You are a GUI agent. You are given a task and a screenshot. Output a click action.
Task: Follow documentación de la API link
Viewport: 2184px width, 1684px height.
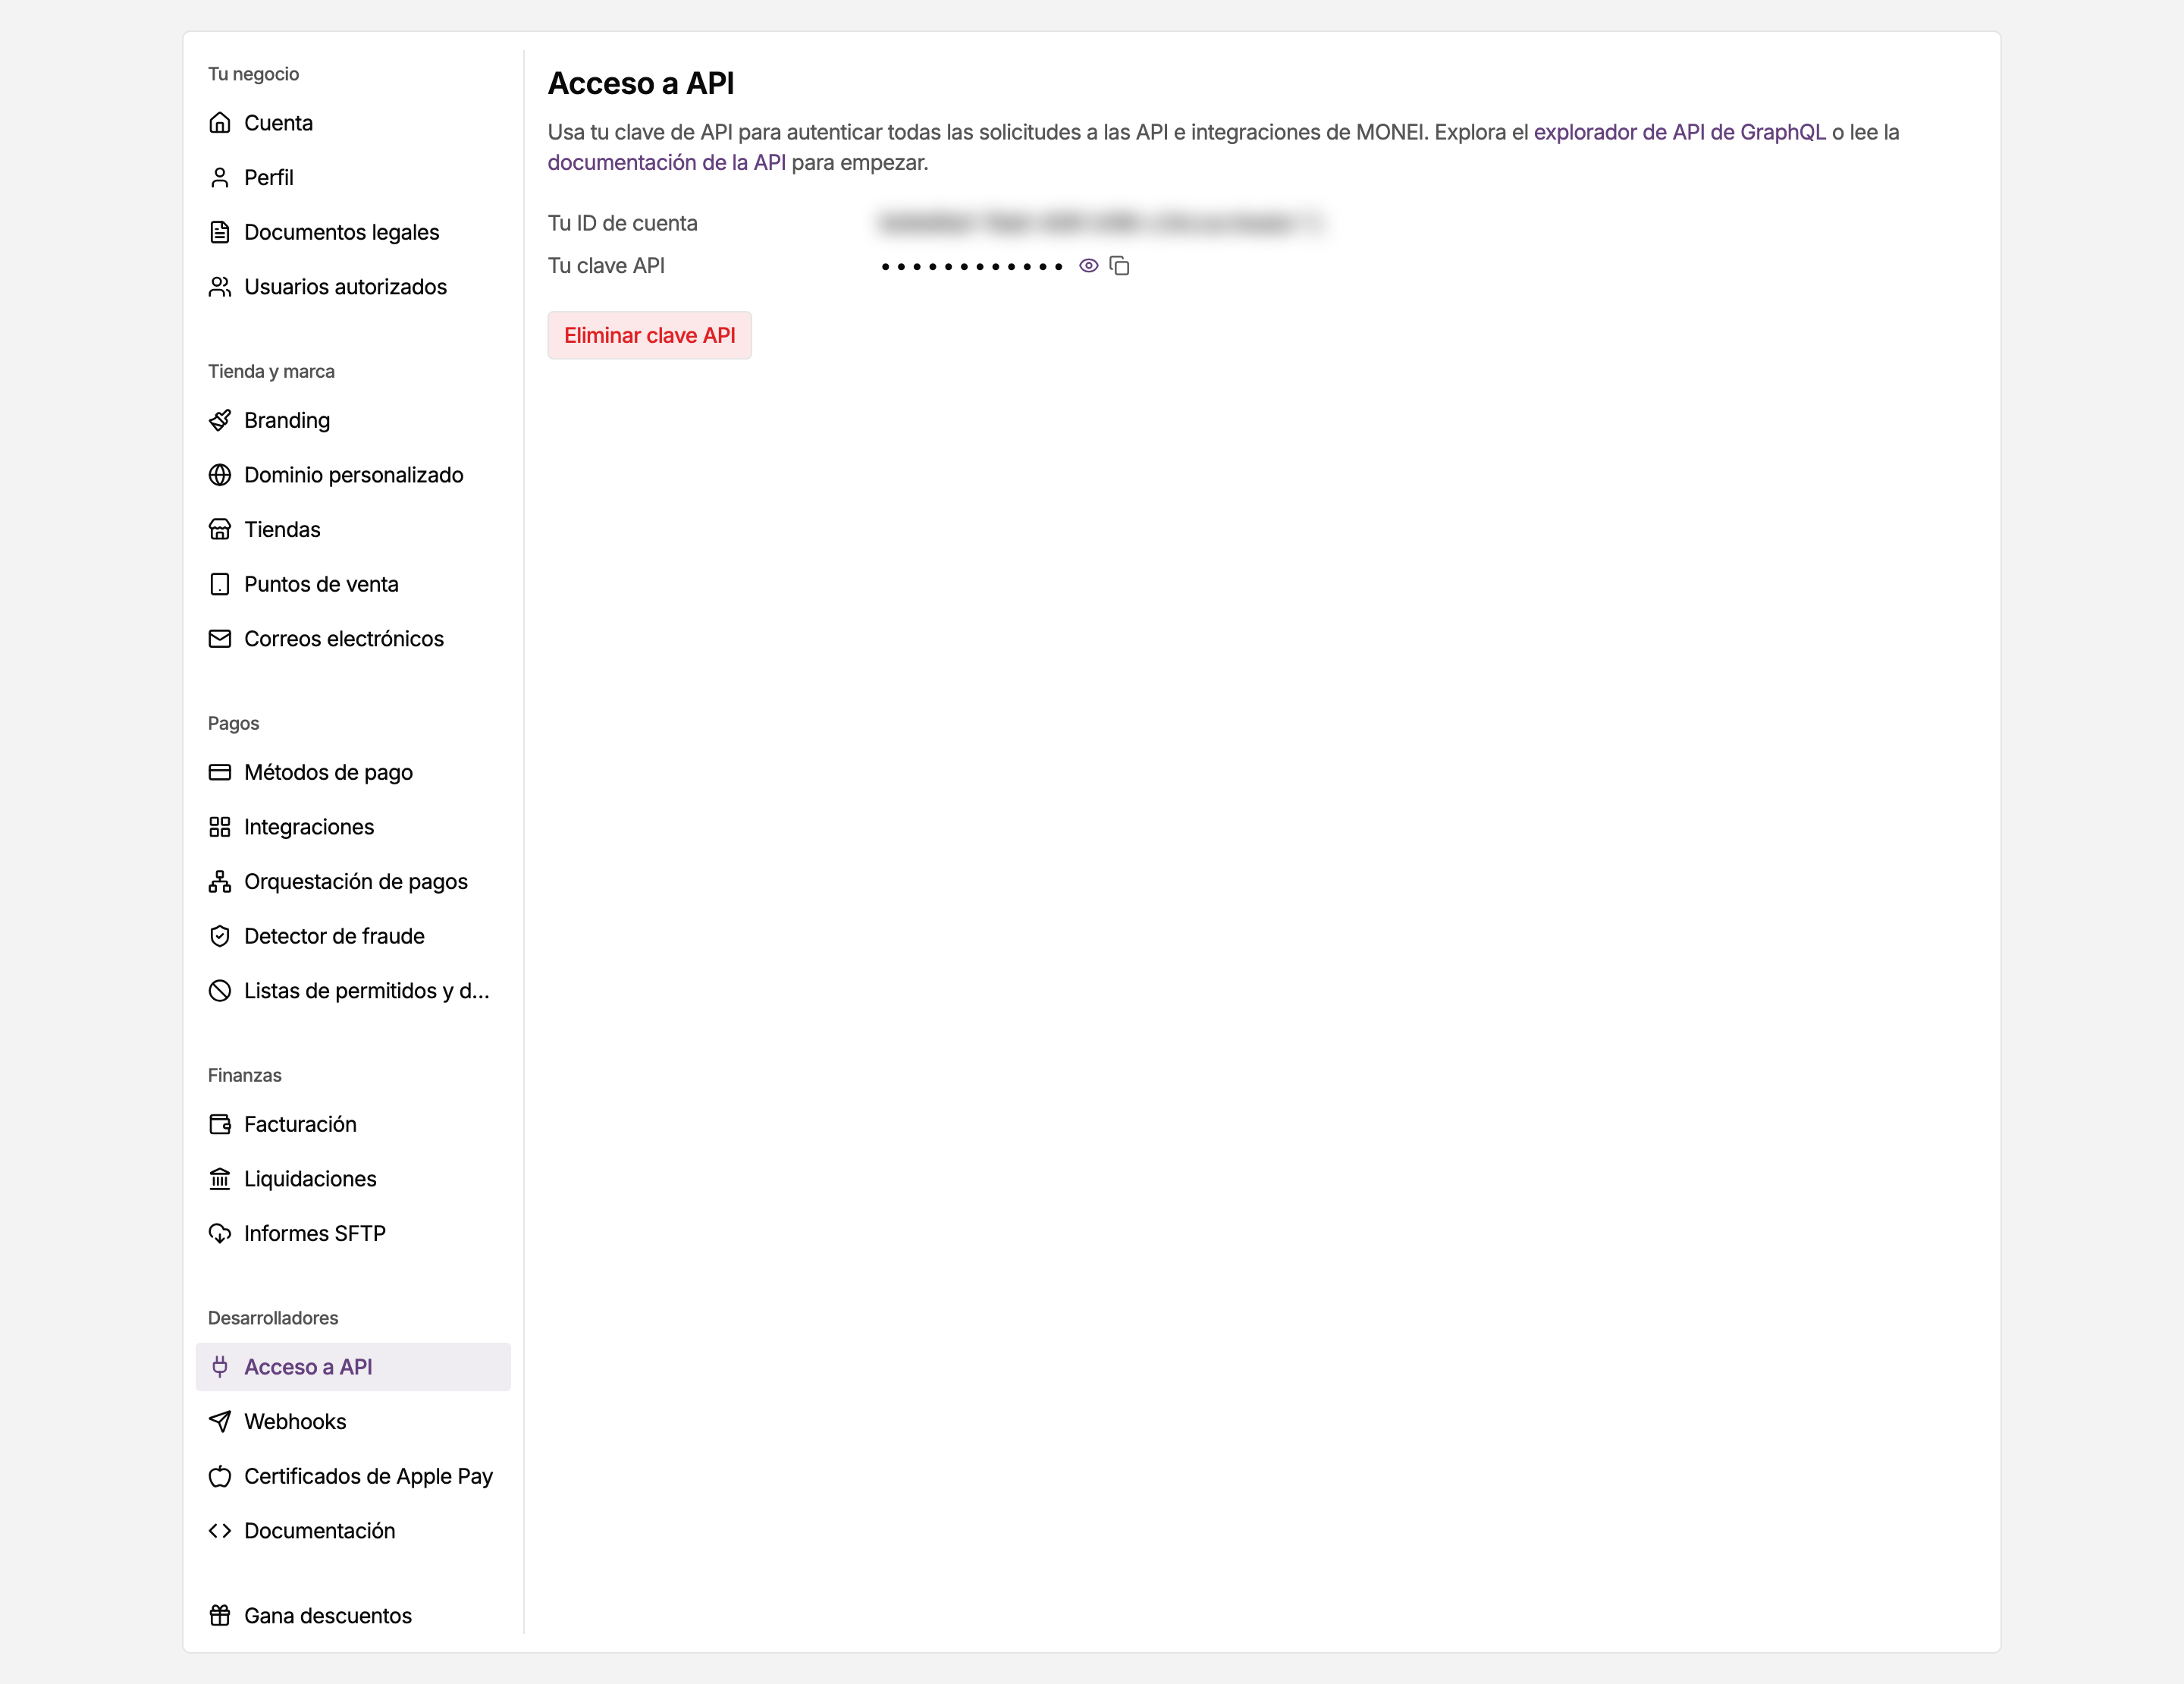667,162
